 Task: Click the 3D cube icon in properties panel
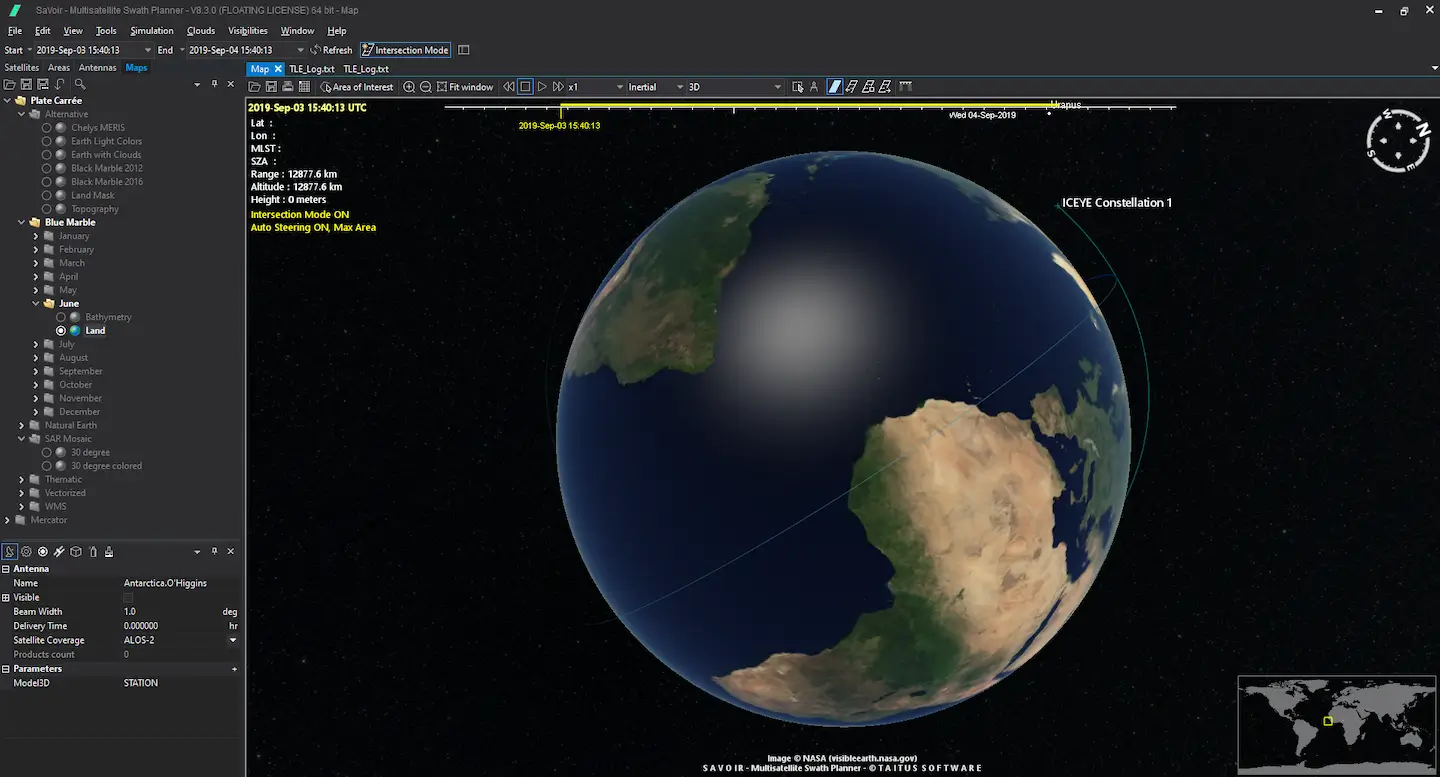76,551
